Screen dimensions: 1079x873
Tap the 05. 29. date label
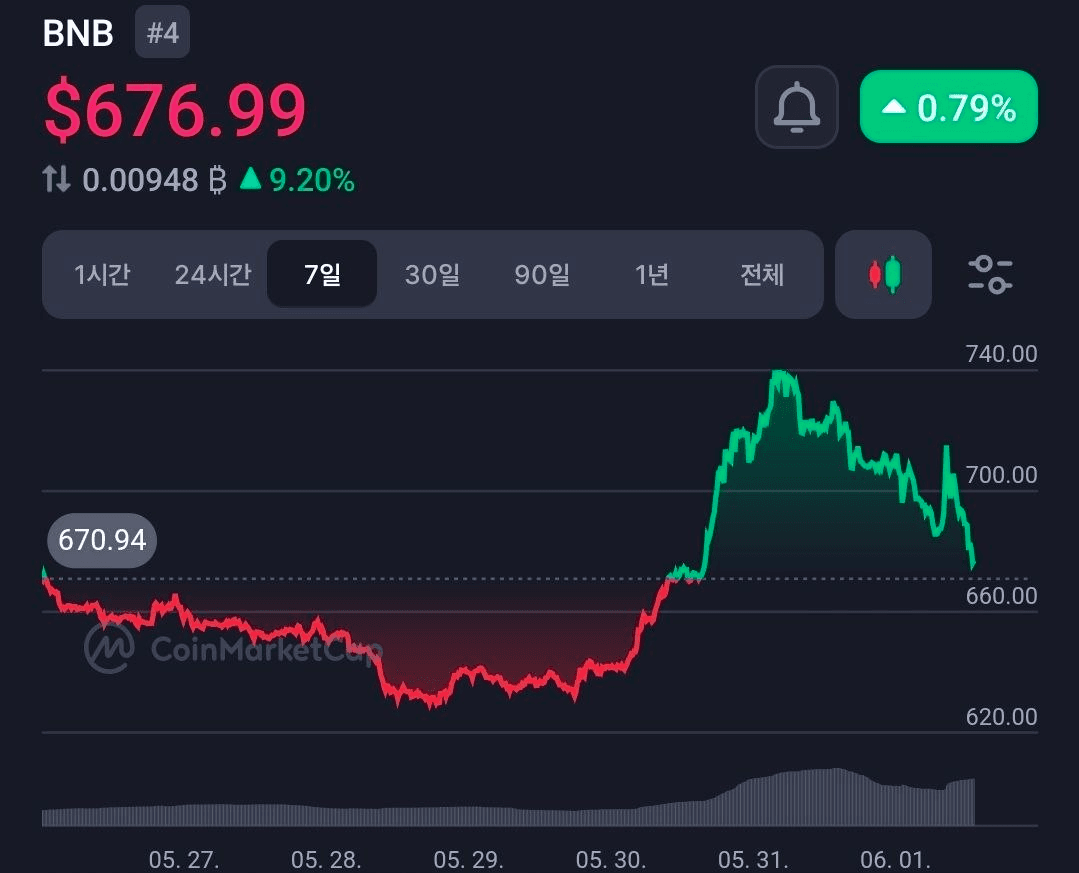[x=469, y=860]
